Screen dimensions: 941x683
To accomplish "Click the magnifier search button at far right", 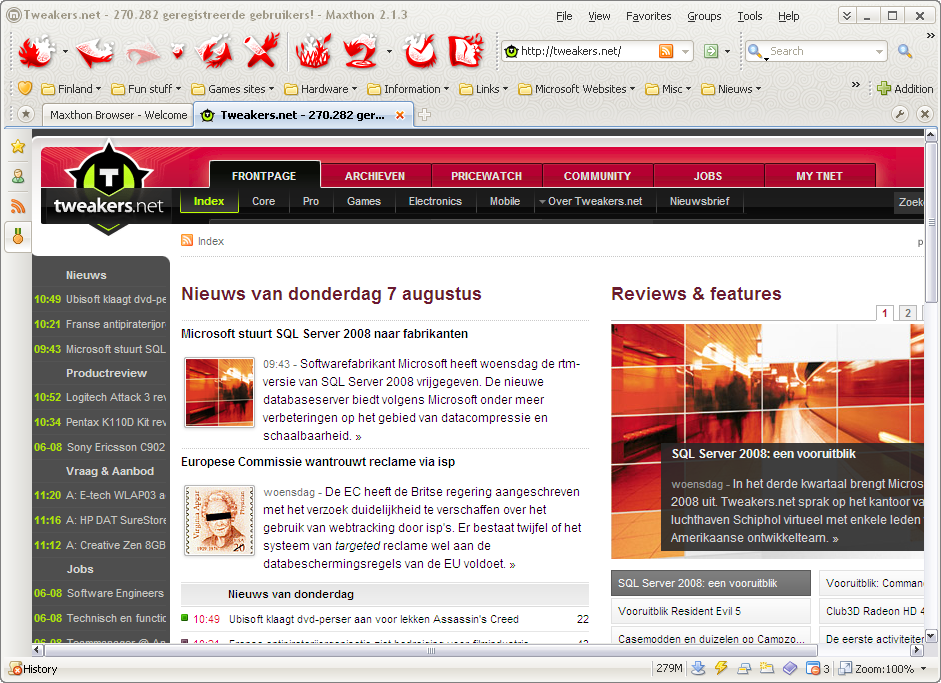I will click(x=905, y=51).
